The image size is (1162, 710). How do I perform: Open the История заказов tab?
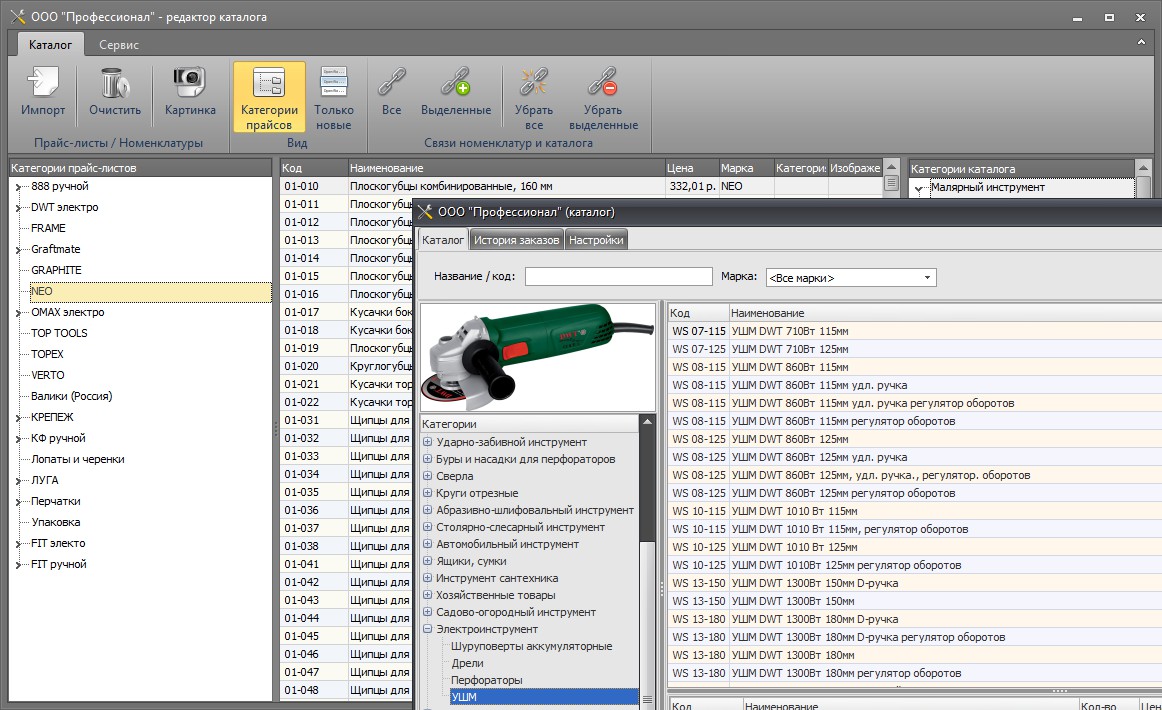coord(517,240)
